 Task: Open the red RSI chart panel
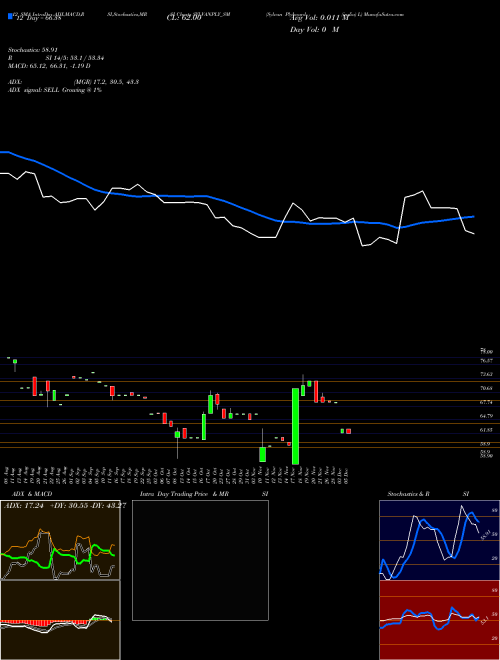(439, 620)
